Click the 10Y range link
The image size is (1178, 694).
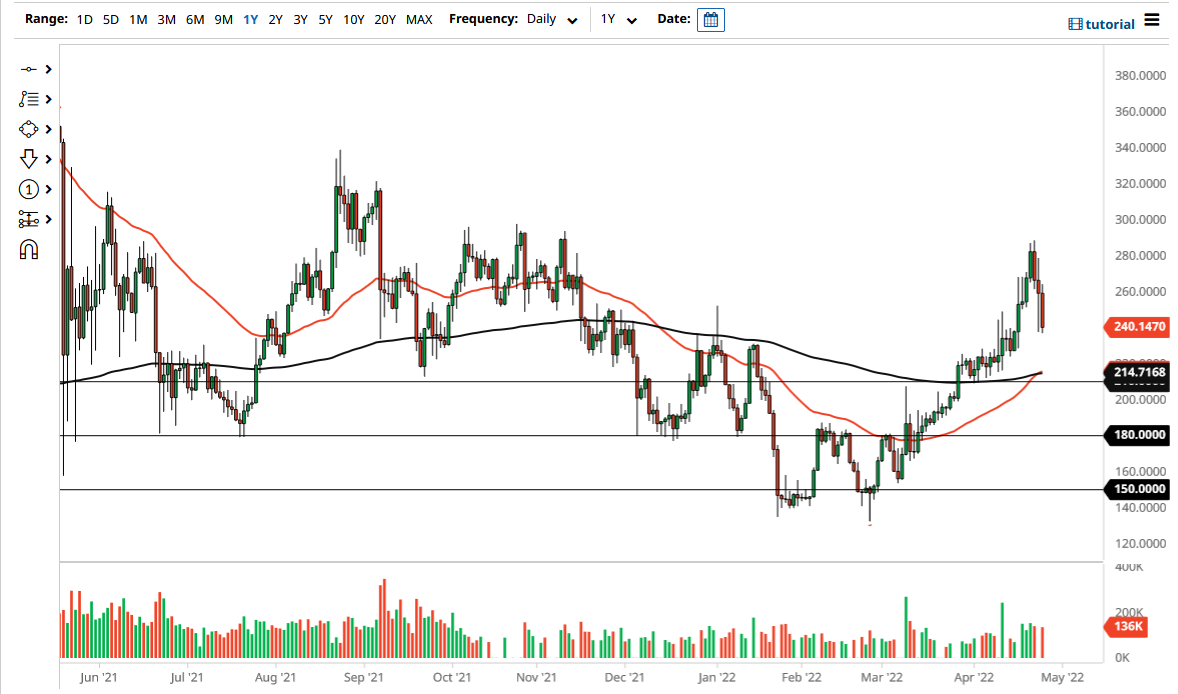tap(353, 18)
